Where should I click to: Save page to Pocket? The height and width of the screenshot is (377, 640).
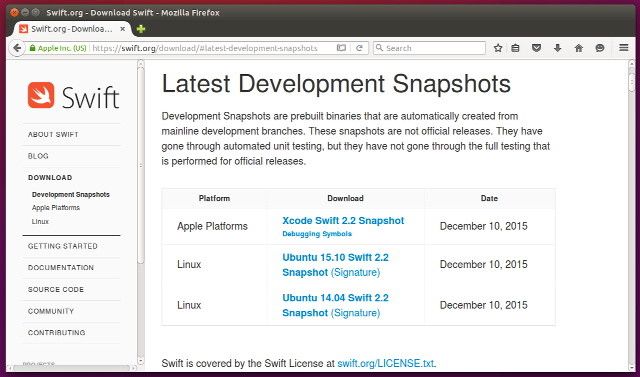(x=536, y=48)
